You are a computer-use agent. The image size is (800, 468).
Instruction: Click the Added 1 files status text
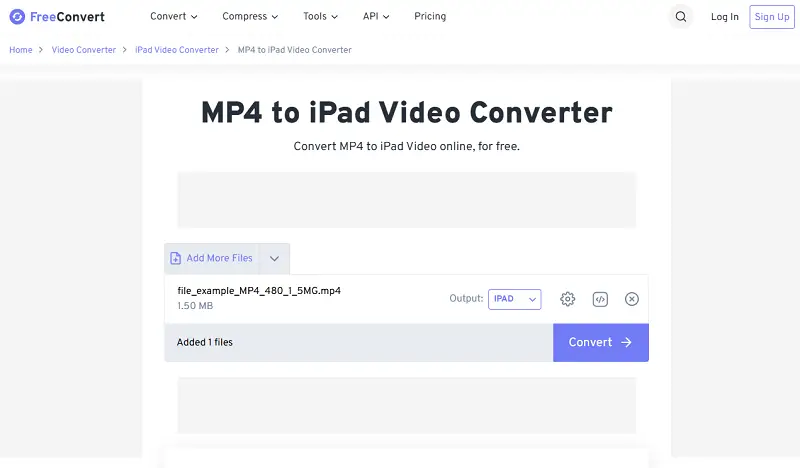click(205, 342)
